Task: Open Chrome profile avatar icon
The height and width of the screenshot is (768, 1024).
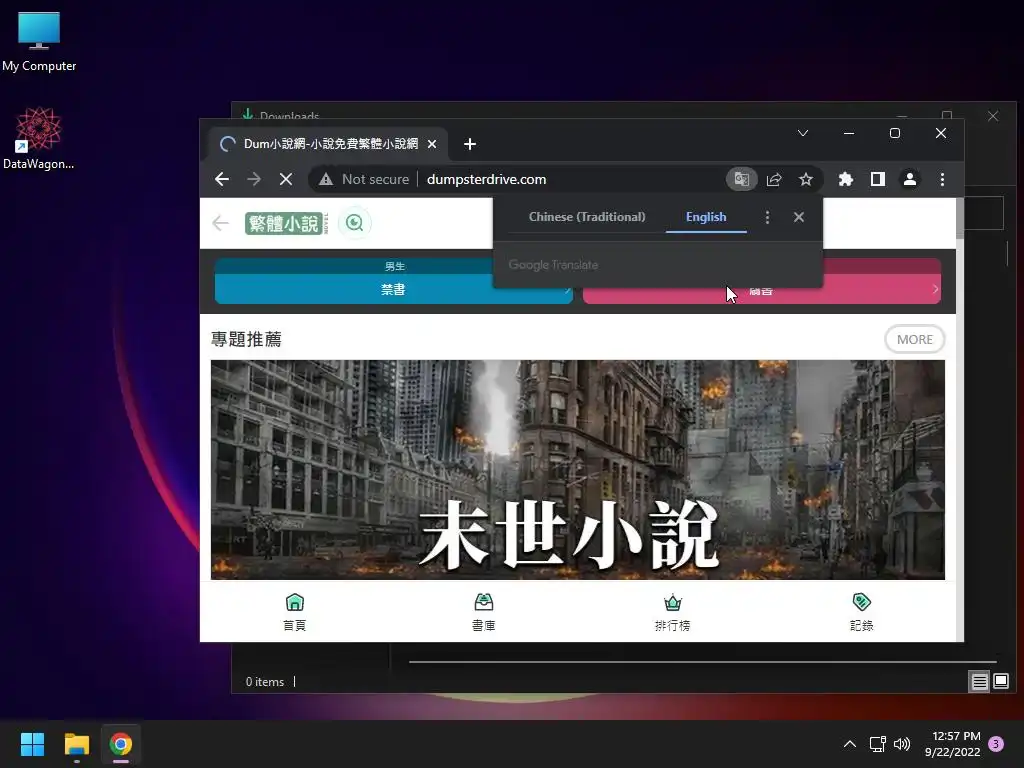Action: (910, 179)
